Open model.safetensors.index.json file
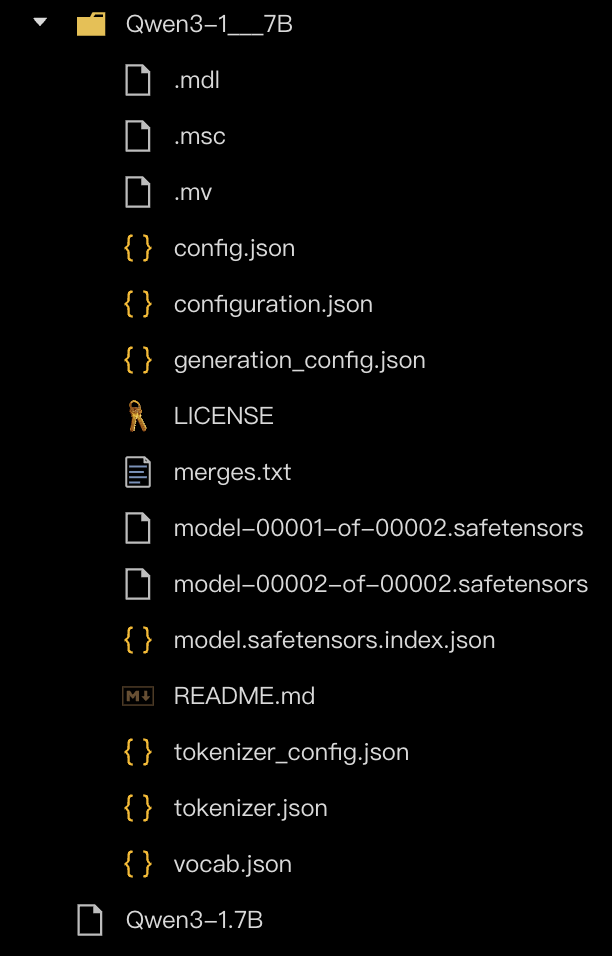 click(x=334, y=640)
